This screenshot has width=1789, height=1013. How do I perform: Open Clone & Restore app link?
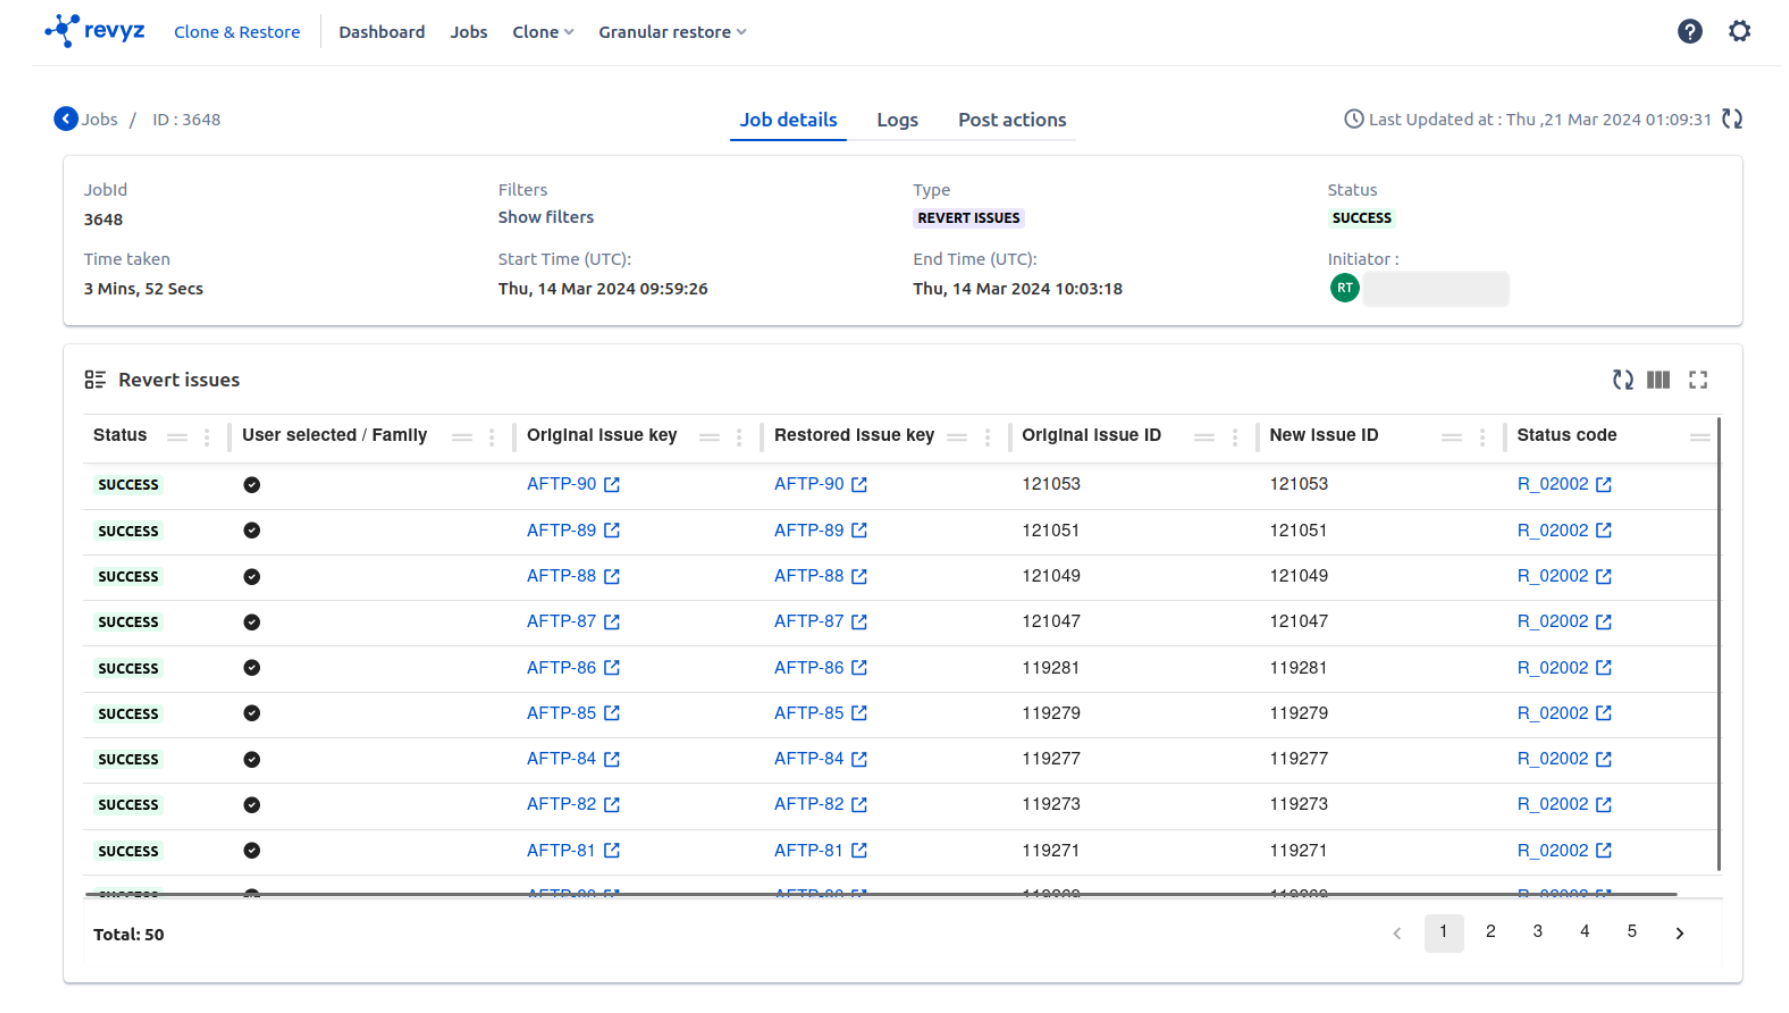tap(237, 32)
